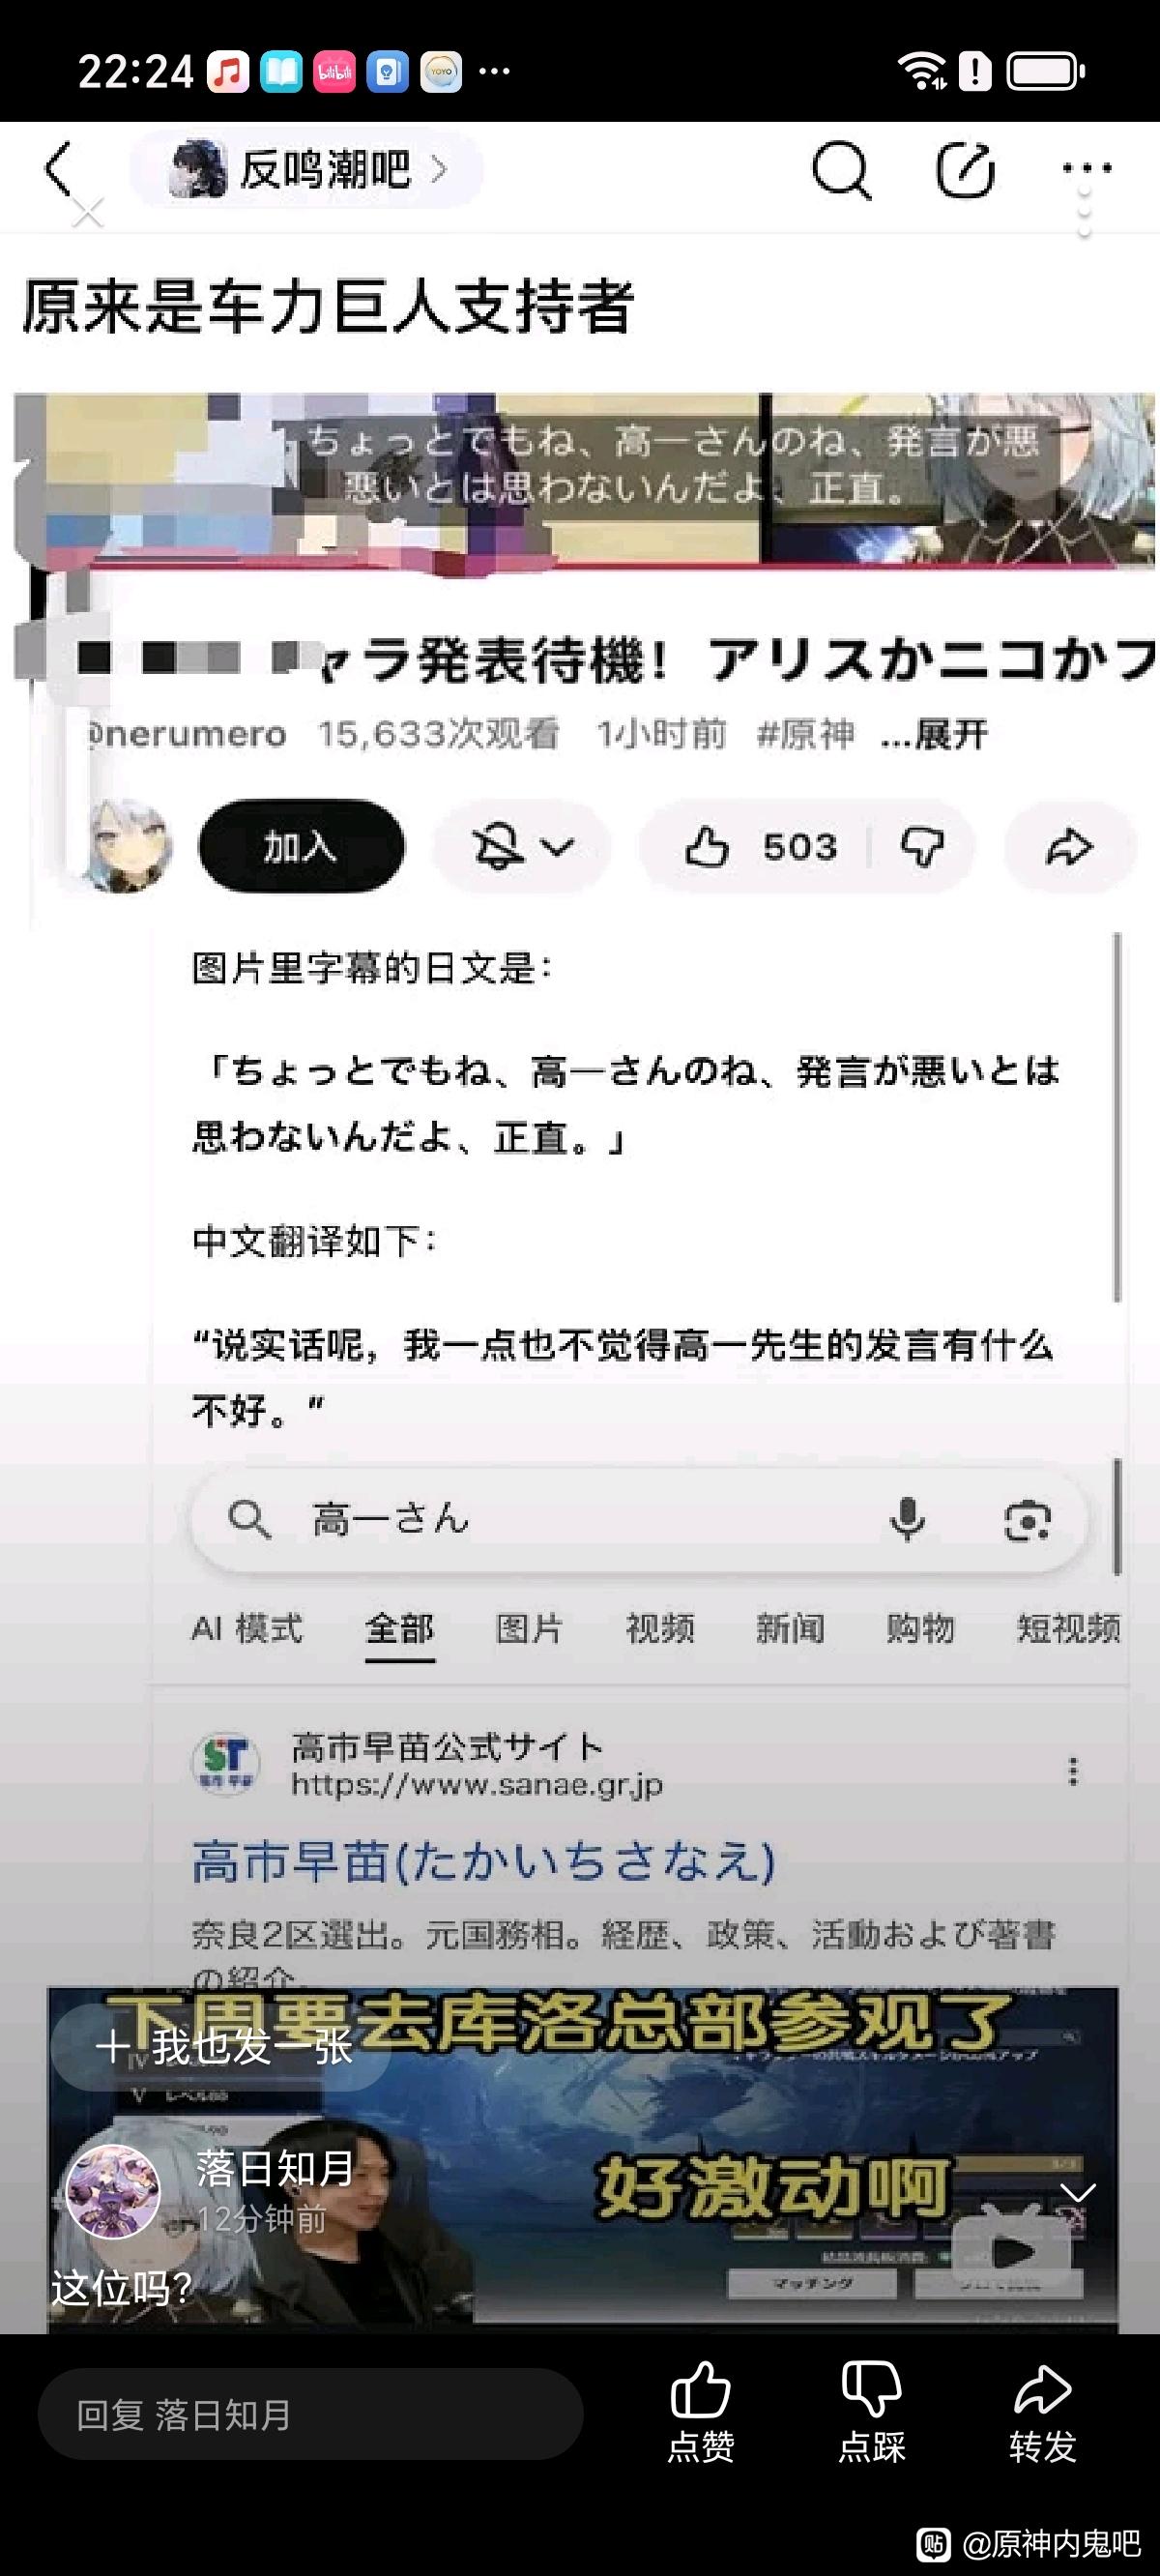
Task: Open search with the magnifier icon
Action: coord(841,169)
